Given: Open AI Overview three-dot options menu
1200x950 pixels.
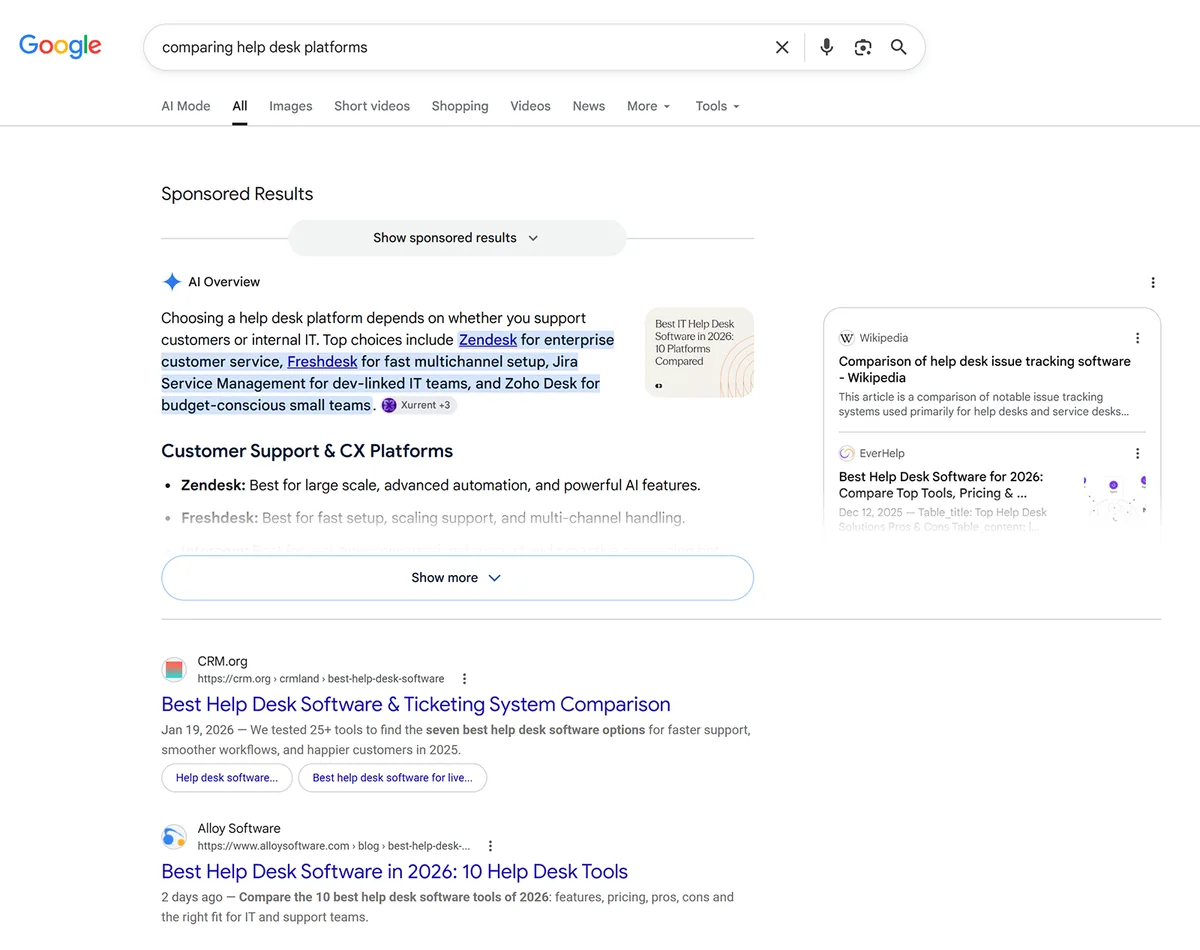Looking at the screenshot, I should tap(1153, 283).
